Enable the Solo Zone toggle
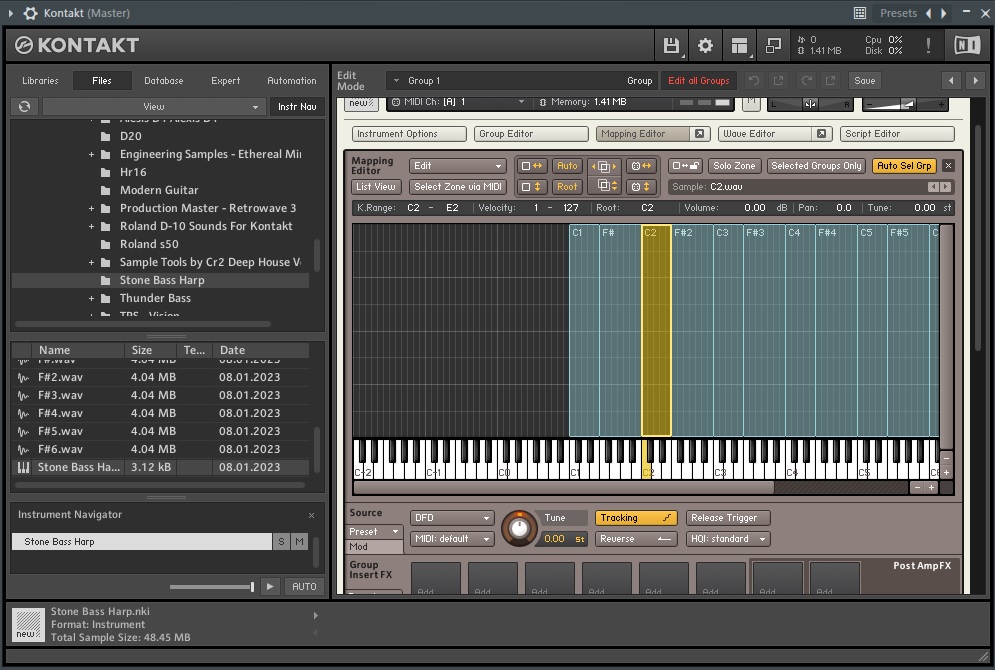This screenshot has height=670, width=995. click(x=734, y=166)
